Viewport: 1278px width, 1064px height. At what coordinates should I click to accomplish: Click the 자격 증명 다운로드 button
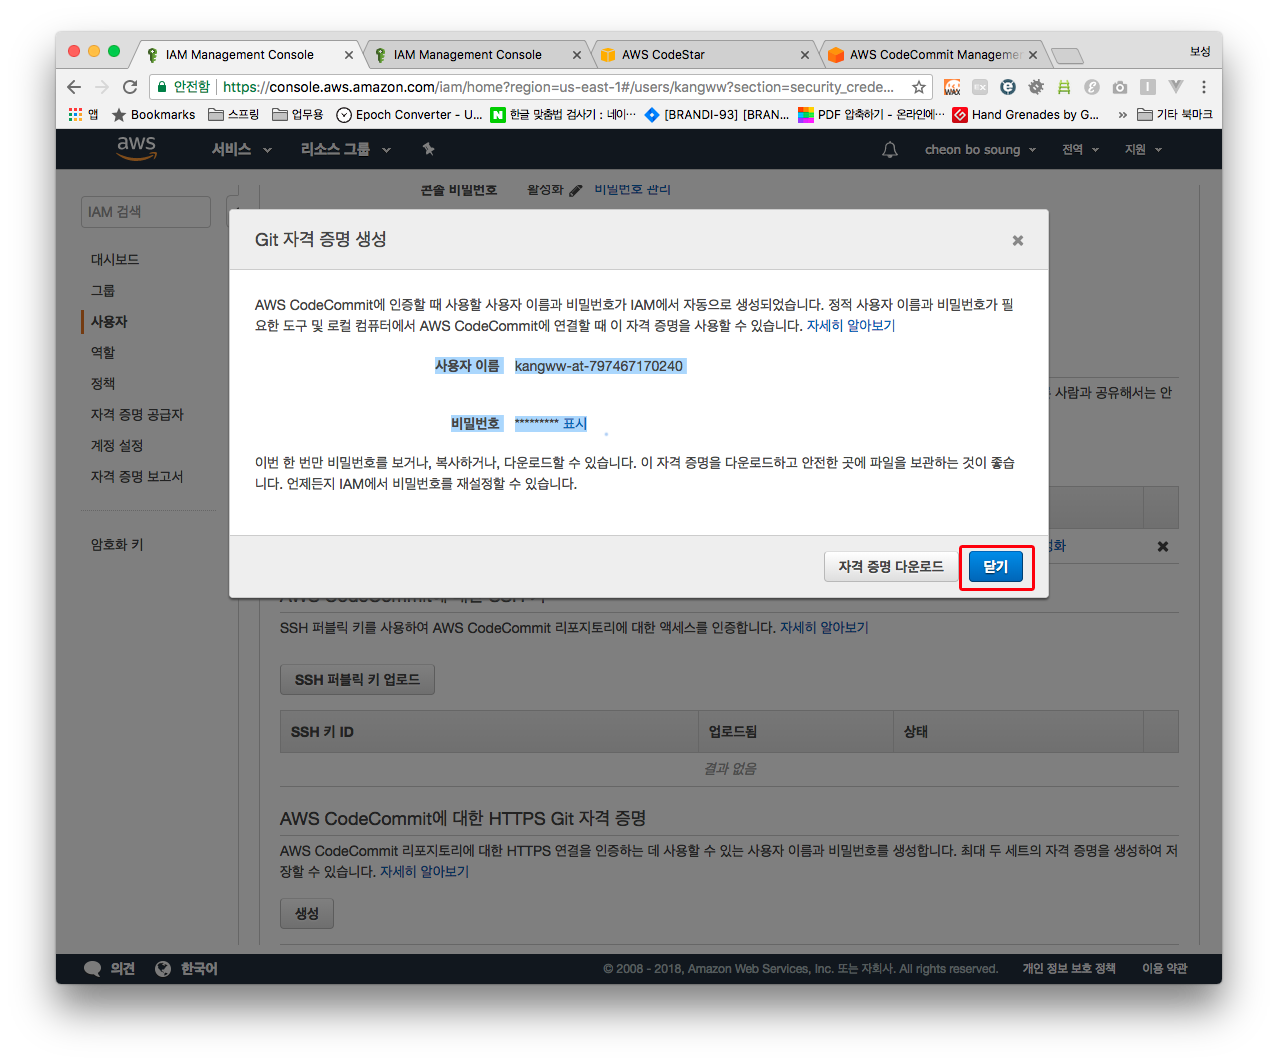[890, 567]
